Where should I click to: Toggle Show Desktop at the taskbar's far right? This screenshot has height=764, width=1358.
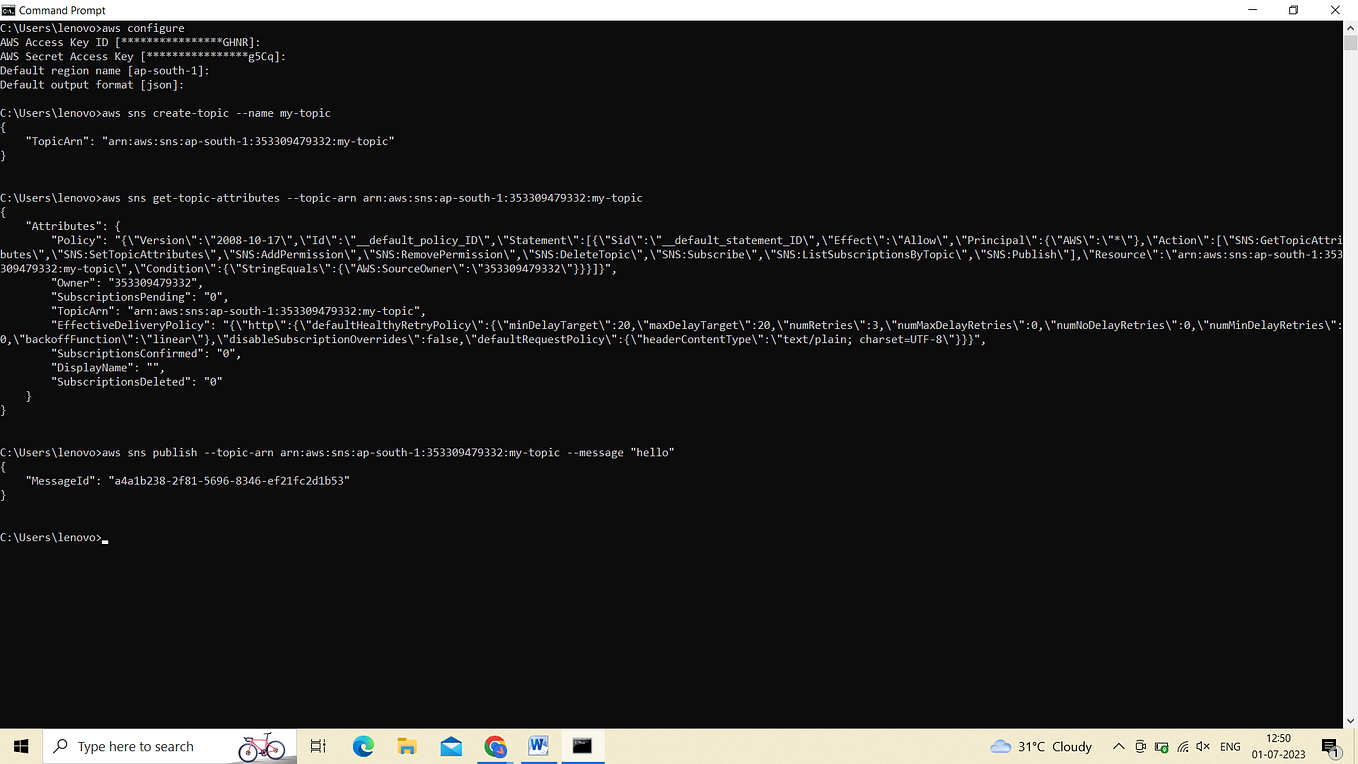click(x=1355, y=746)
